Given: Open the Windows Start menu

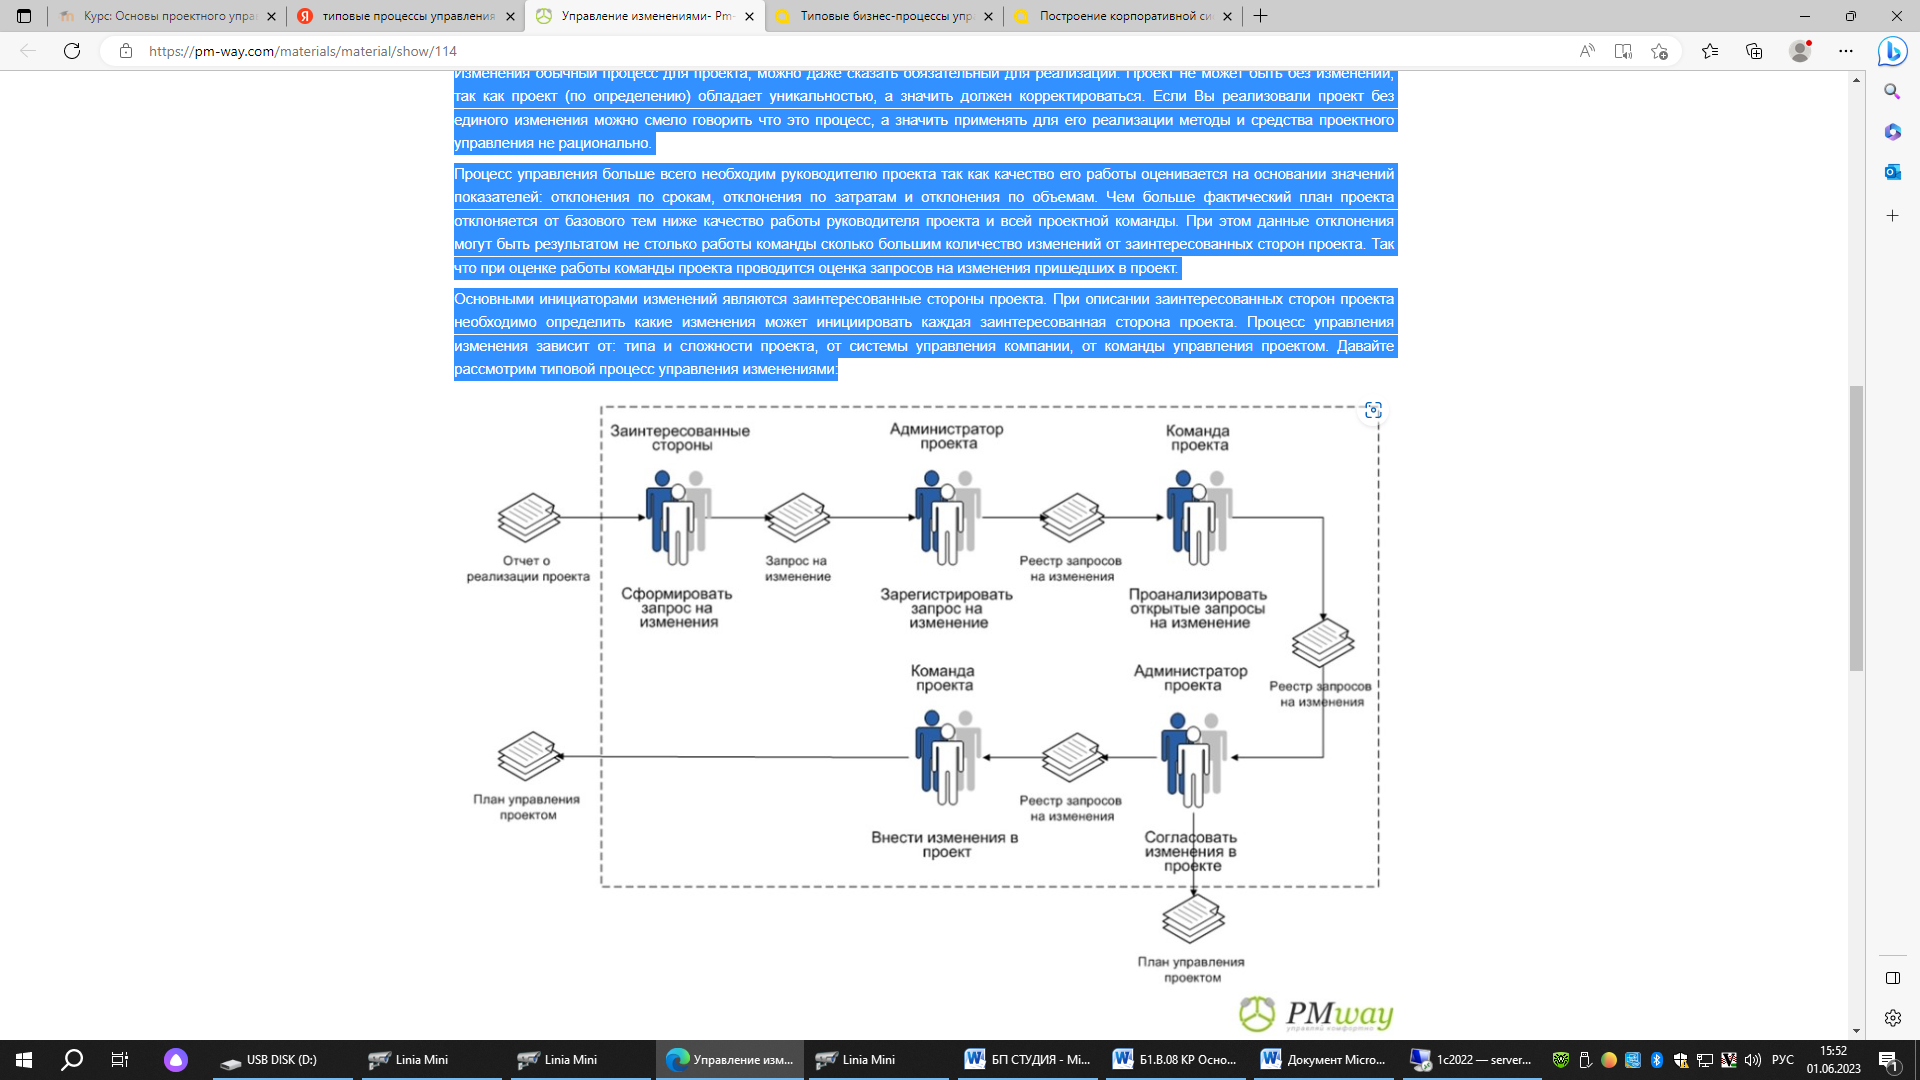Looking at the screenshot, I should (x=24, y=1060).
